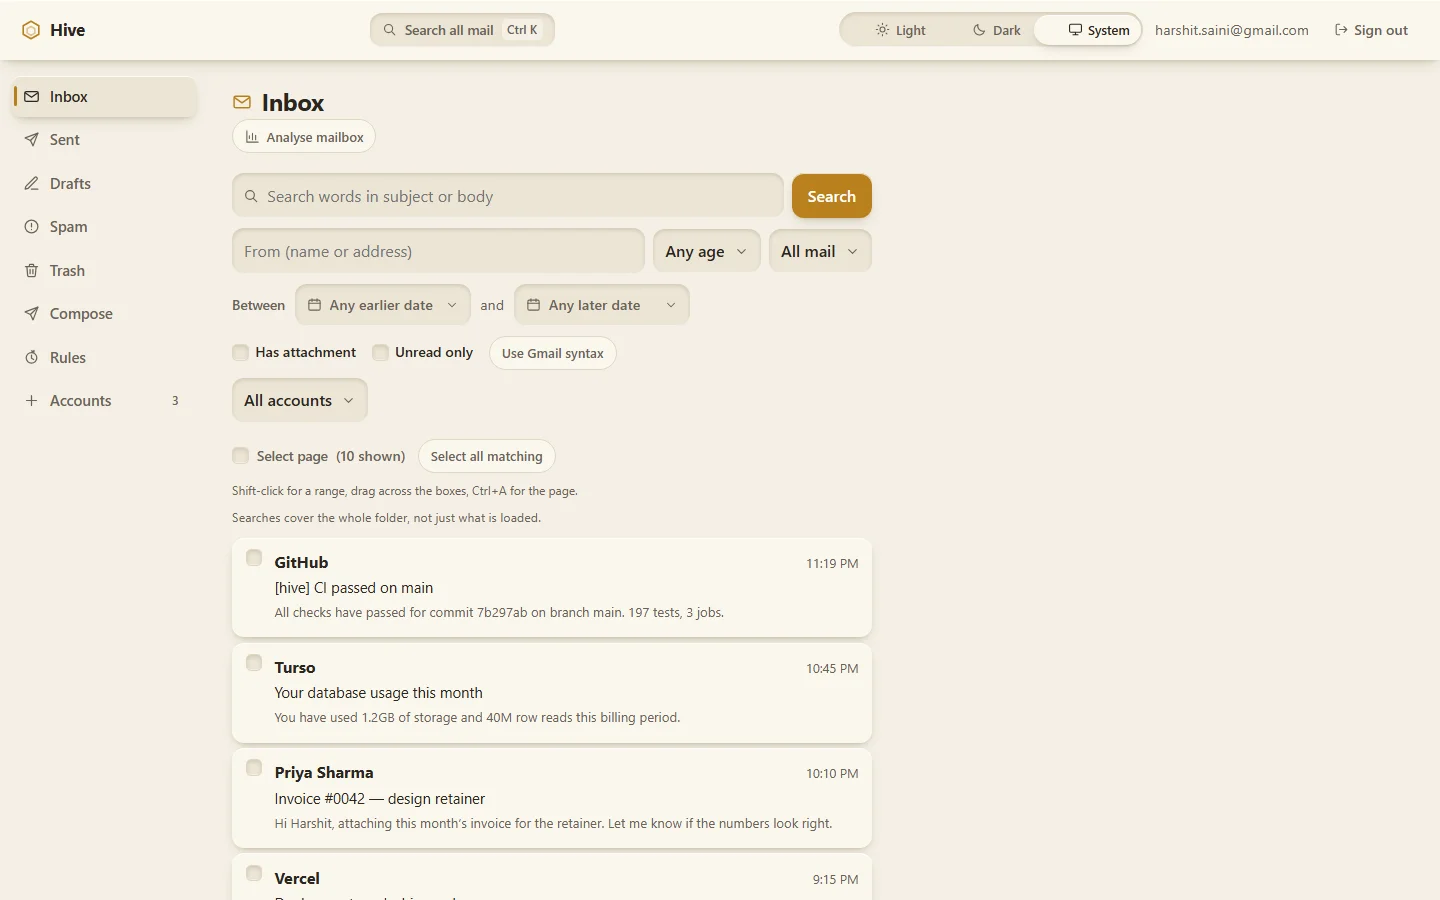Click the magnifier icon in Search all mail
Screen dimensions: 1440x900
click(390, 30)
